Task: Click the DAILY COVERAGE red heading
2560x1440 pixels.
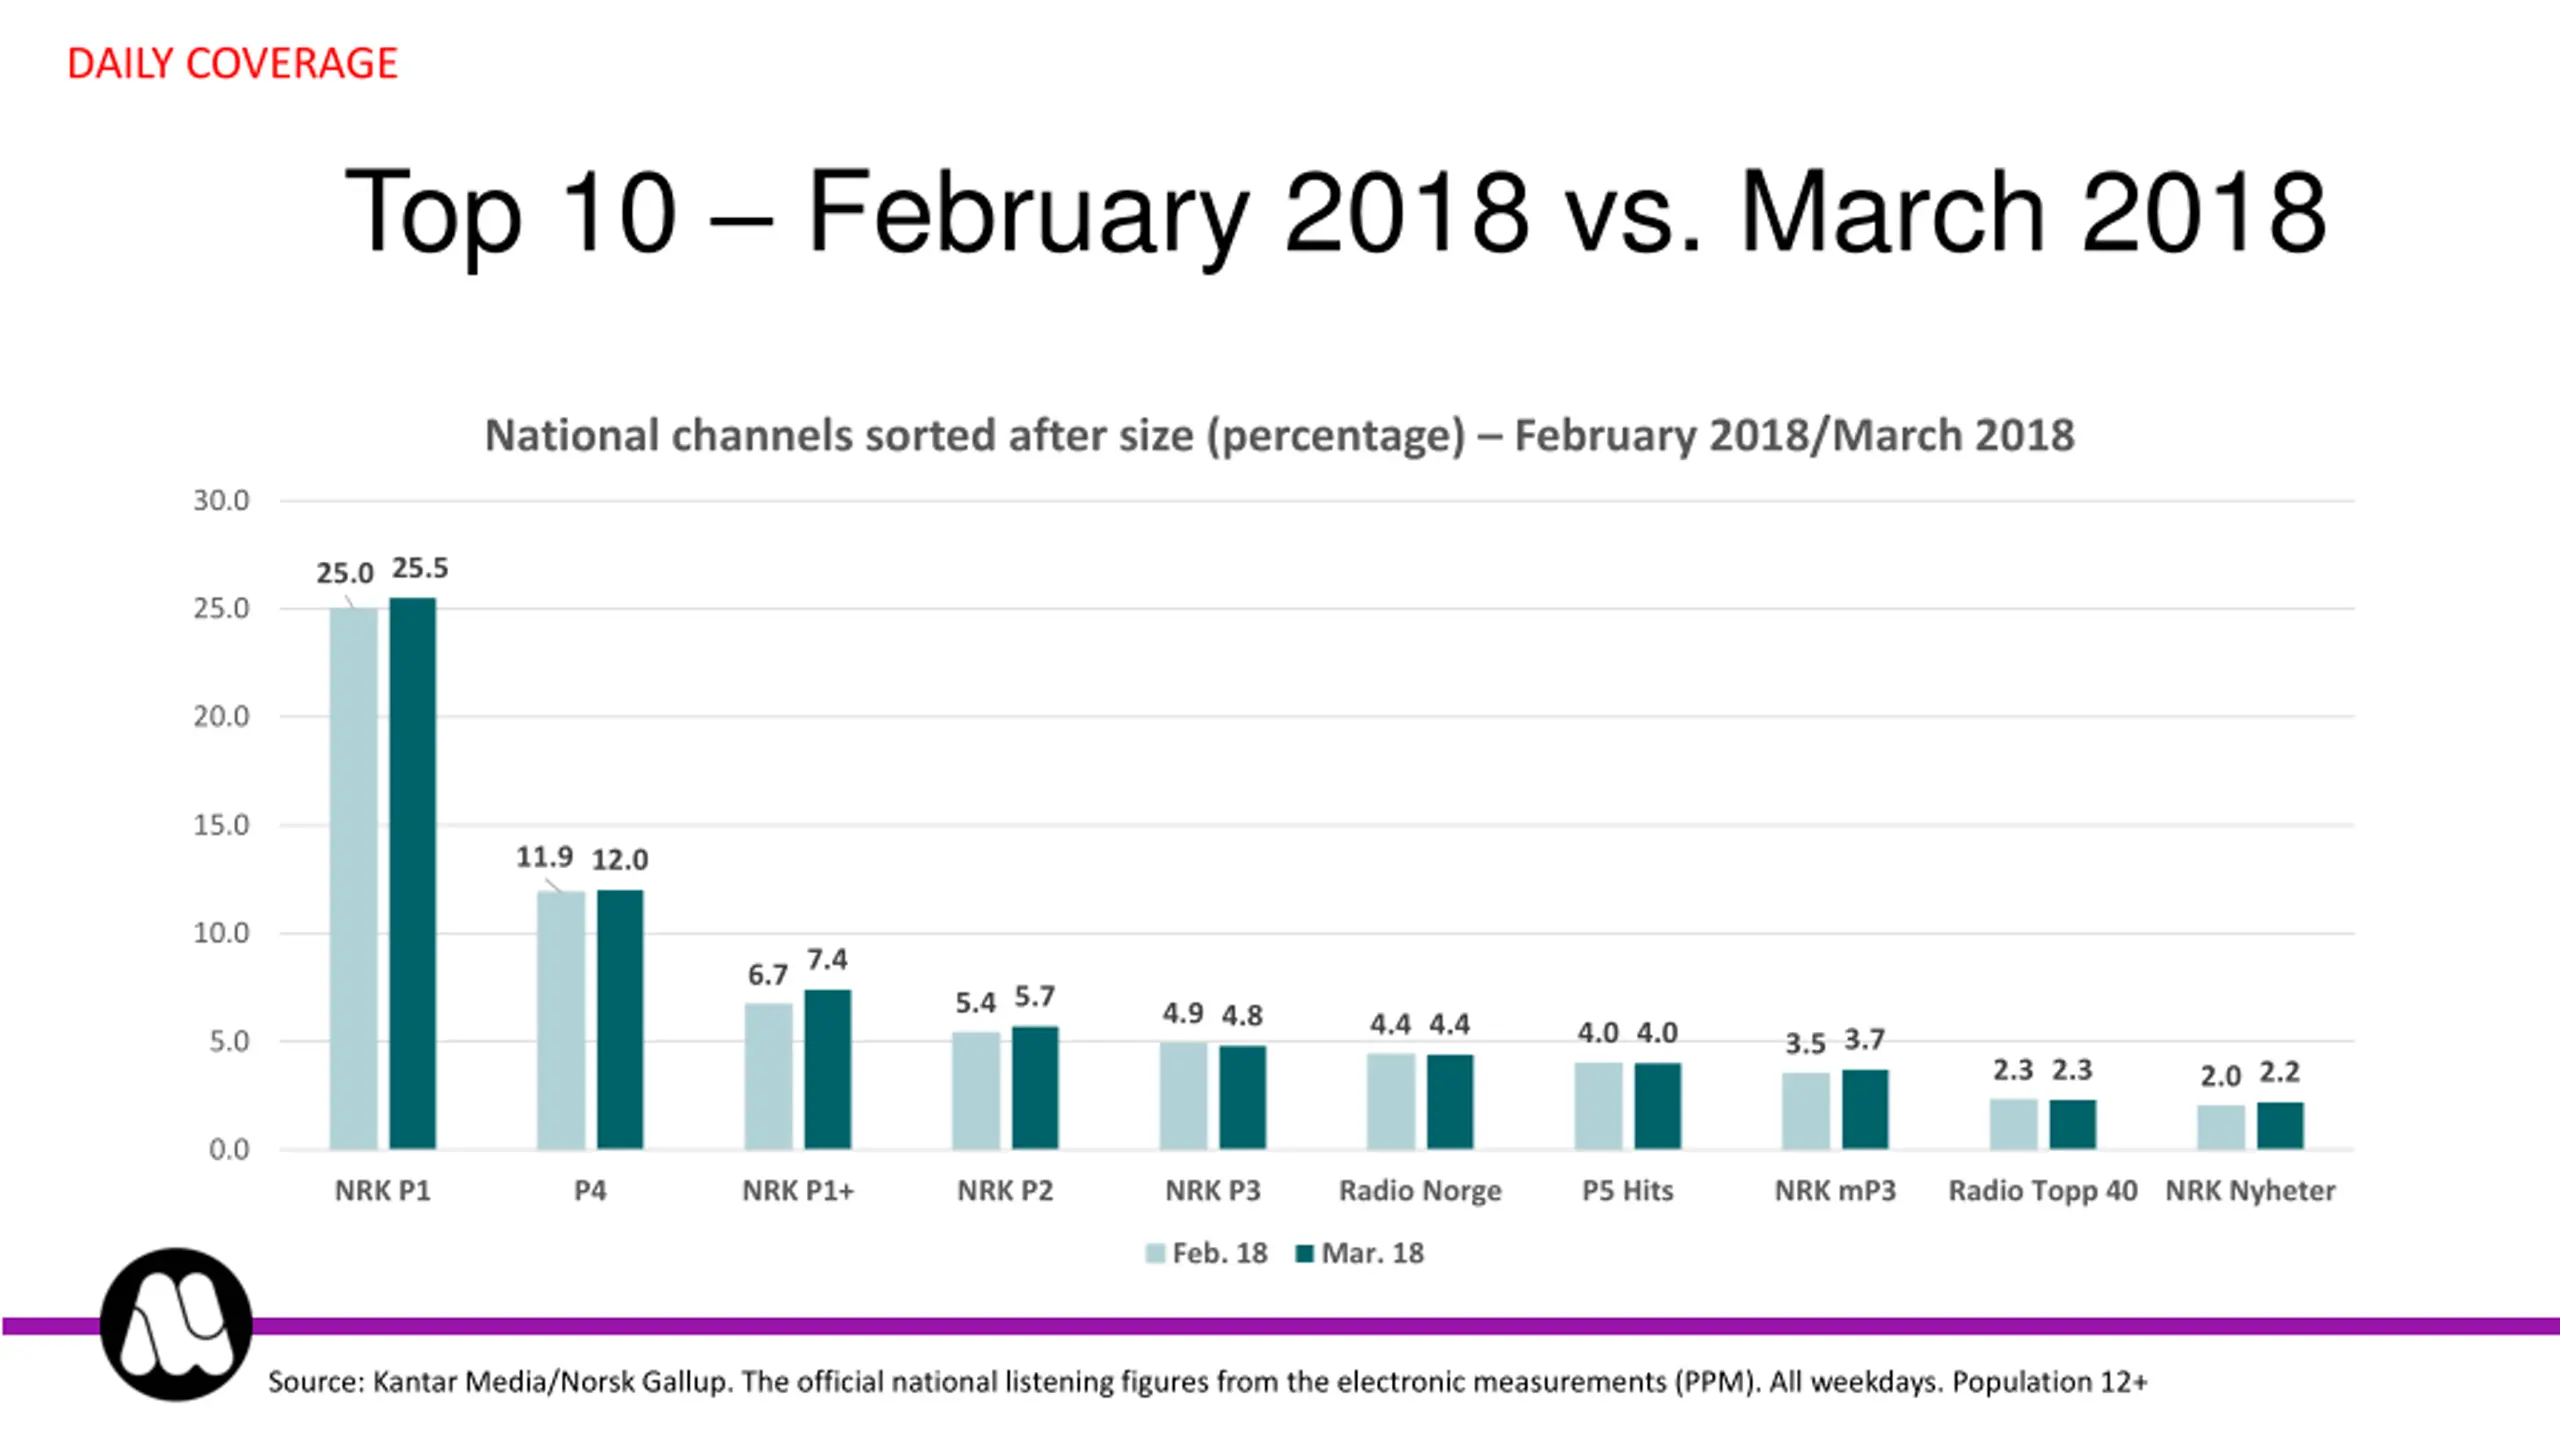Action: (x=232, y=64)
